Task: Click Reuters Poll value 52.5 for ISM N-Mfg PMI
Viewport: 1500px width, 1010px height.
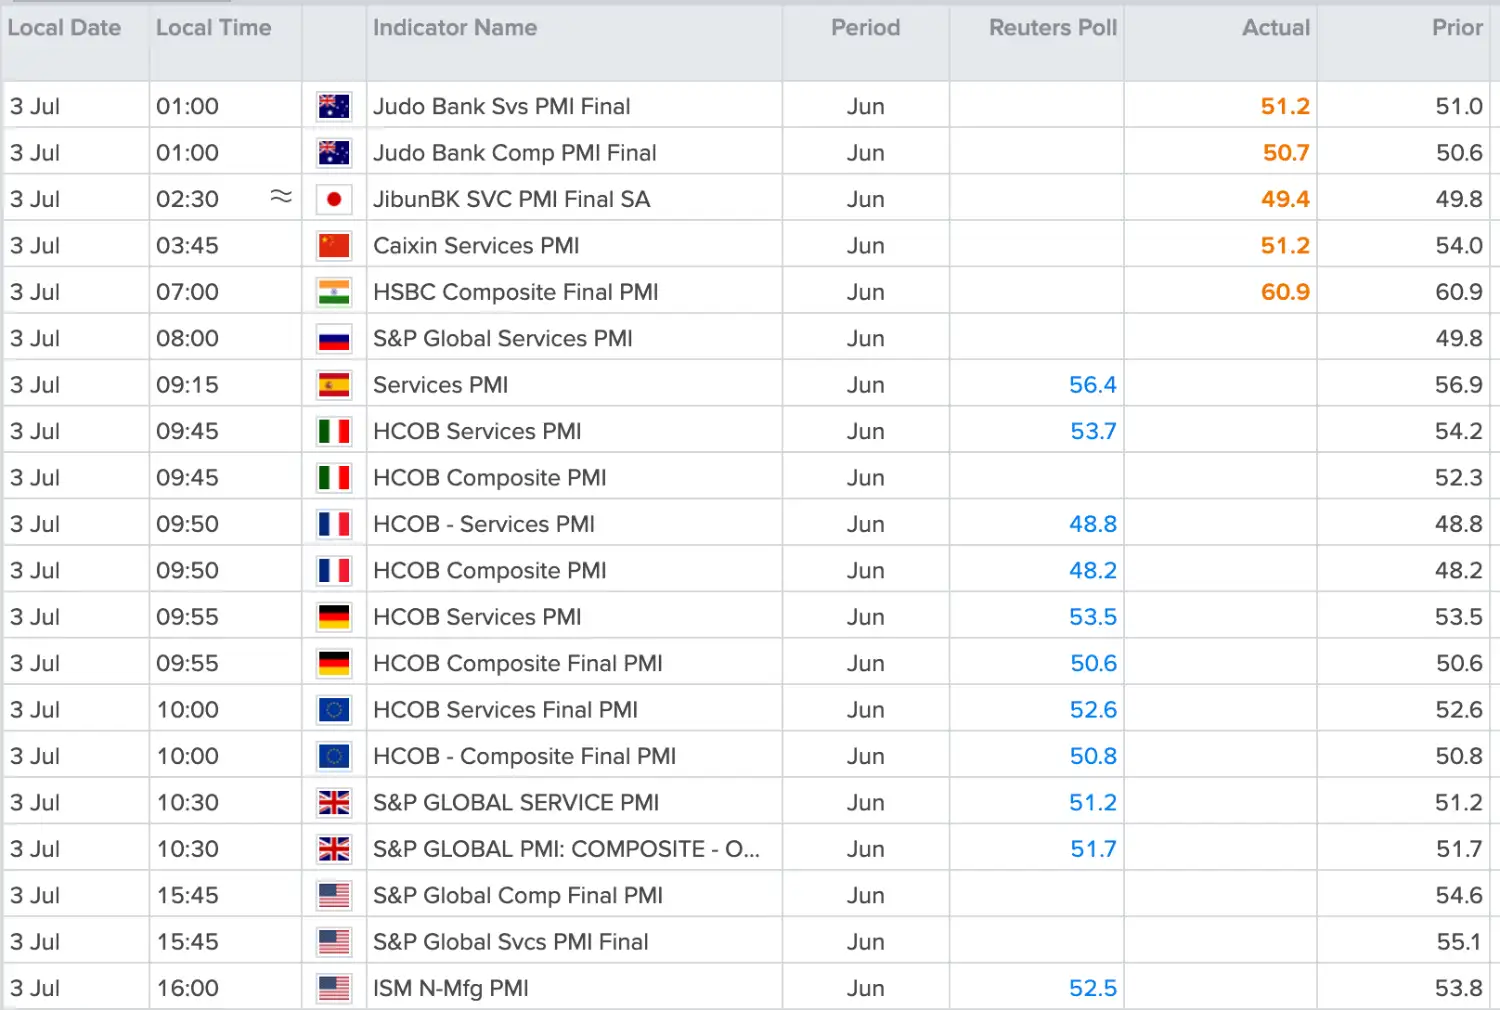Action: pos(1093,989)
